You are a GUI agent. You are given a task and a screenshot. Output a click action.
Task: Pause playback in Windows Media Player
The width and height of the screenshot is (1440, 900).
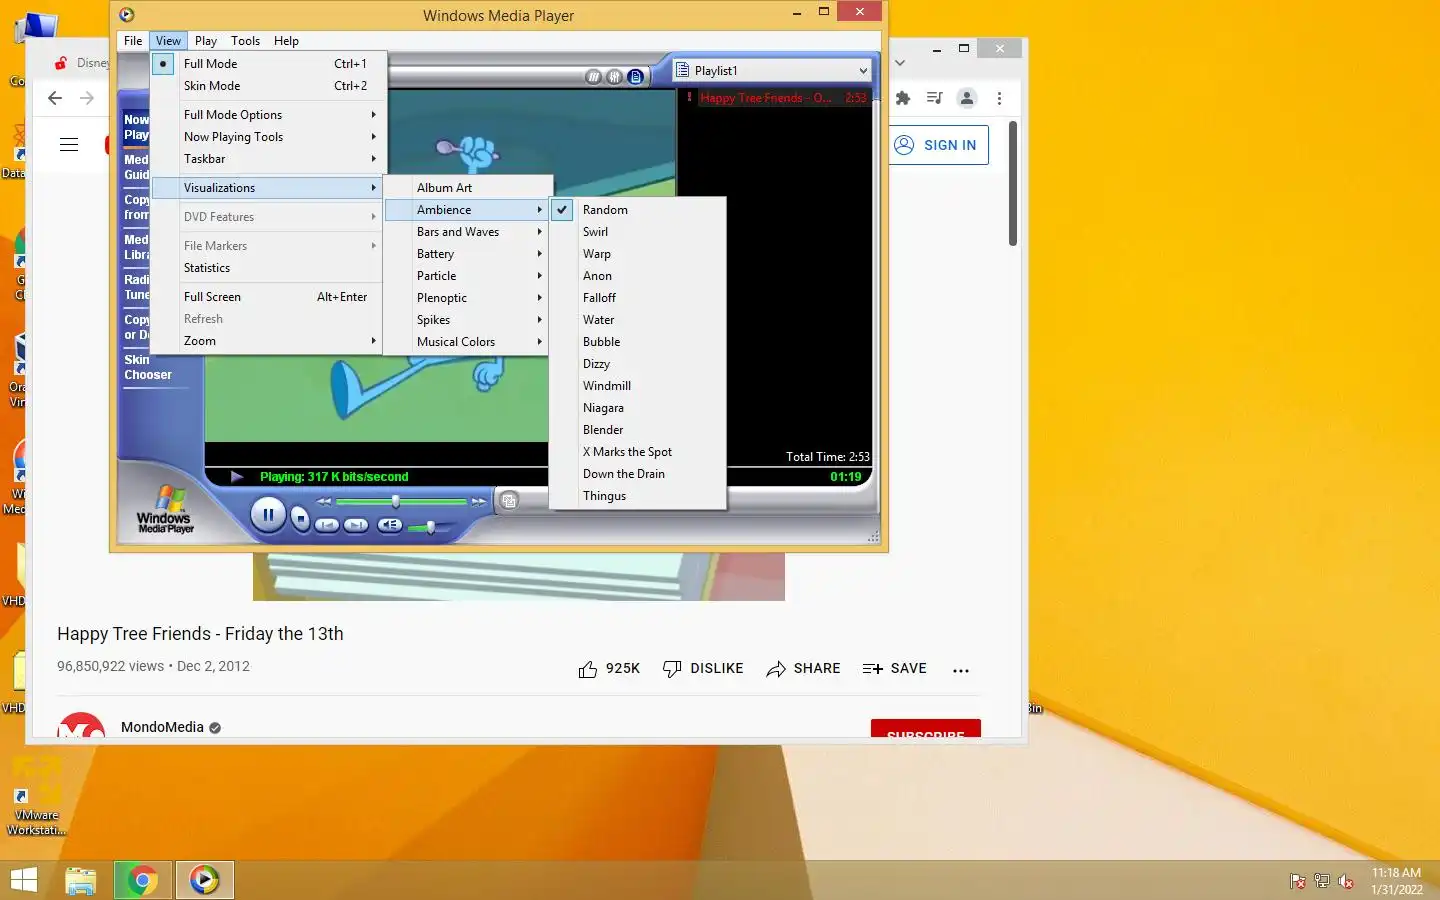[268, 516]
